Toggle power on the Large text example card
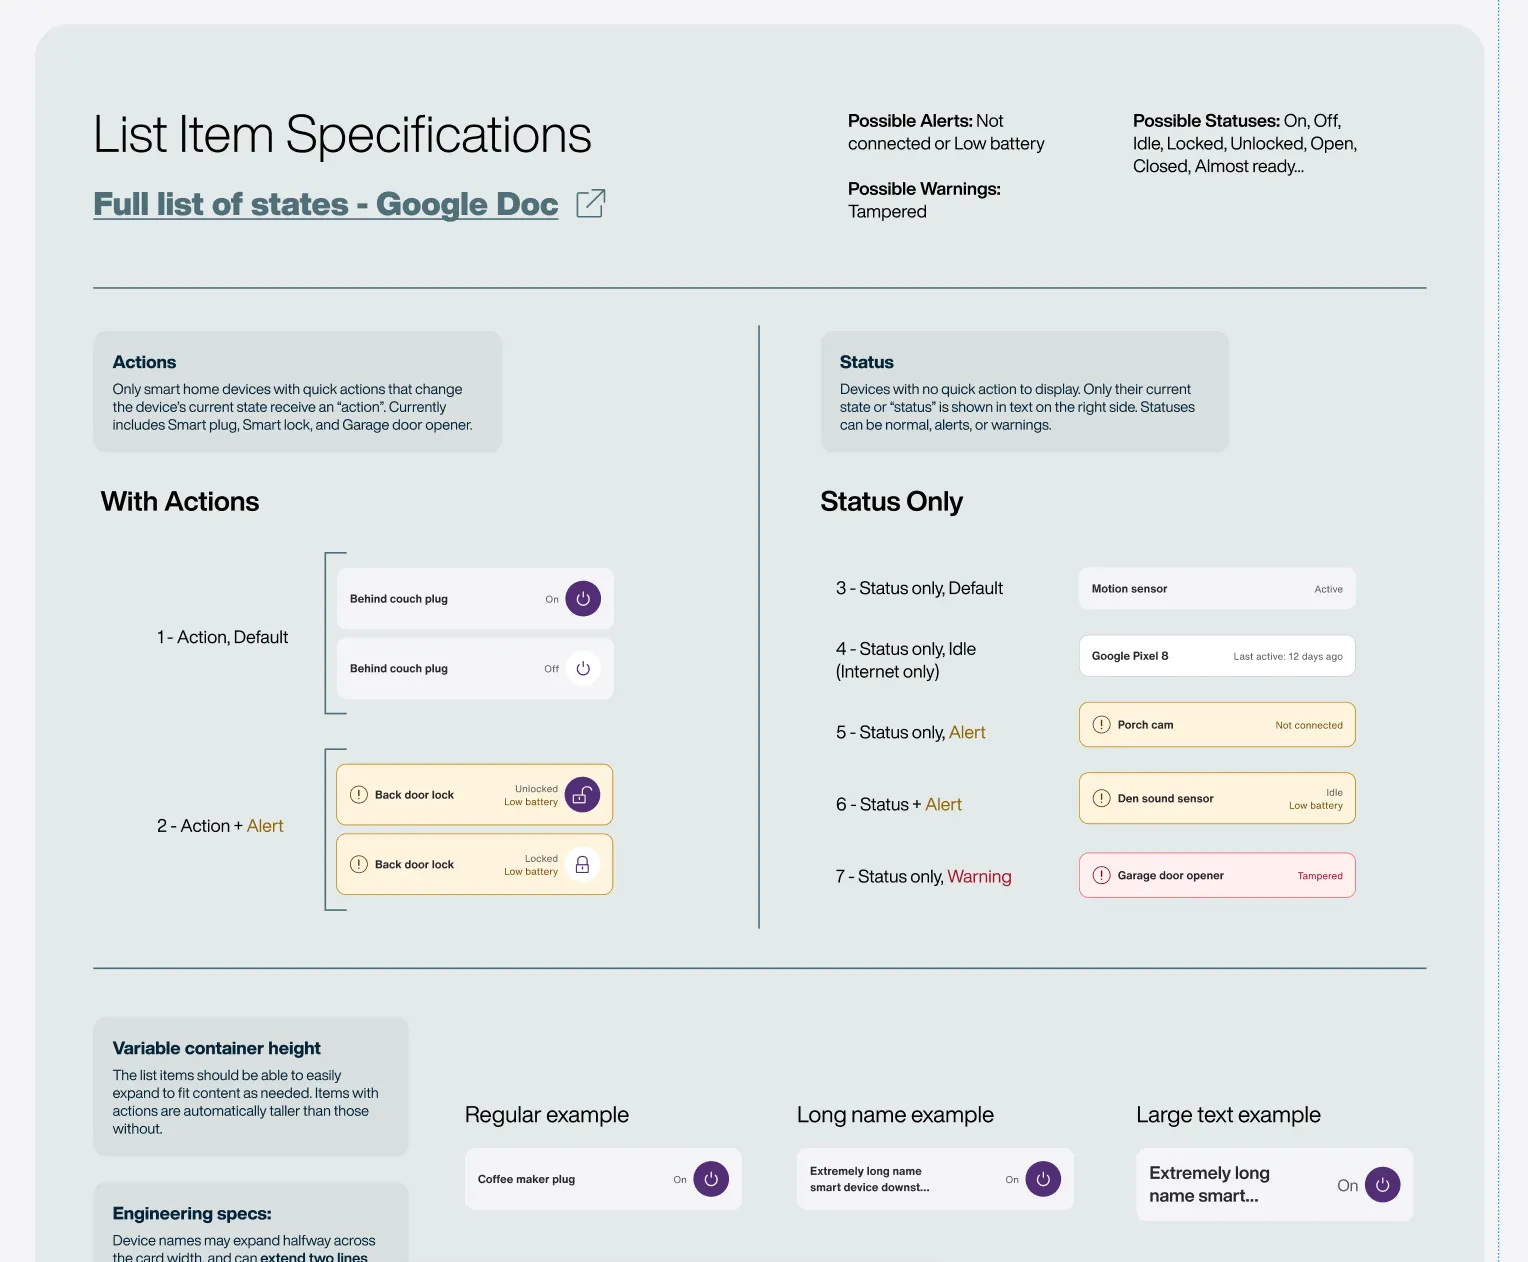Image resolution: width=1528 pixels, height=1262 pixels. pyautogui.click(x=1382, y=1184)
